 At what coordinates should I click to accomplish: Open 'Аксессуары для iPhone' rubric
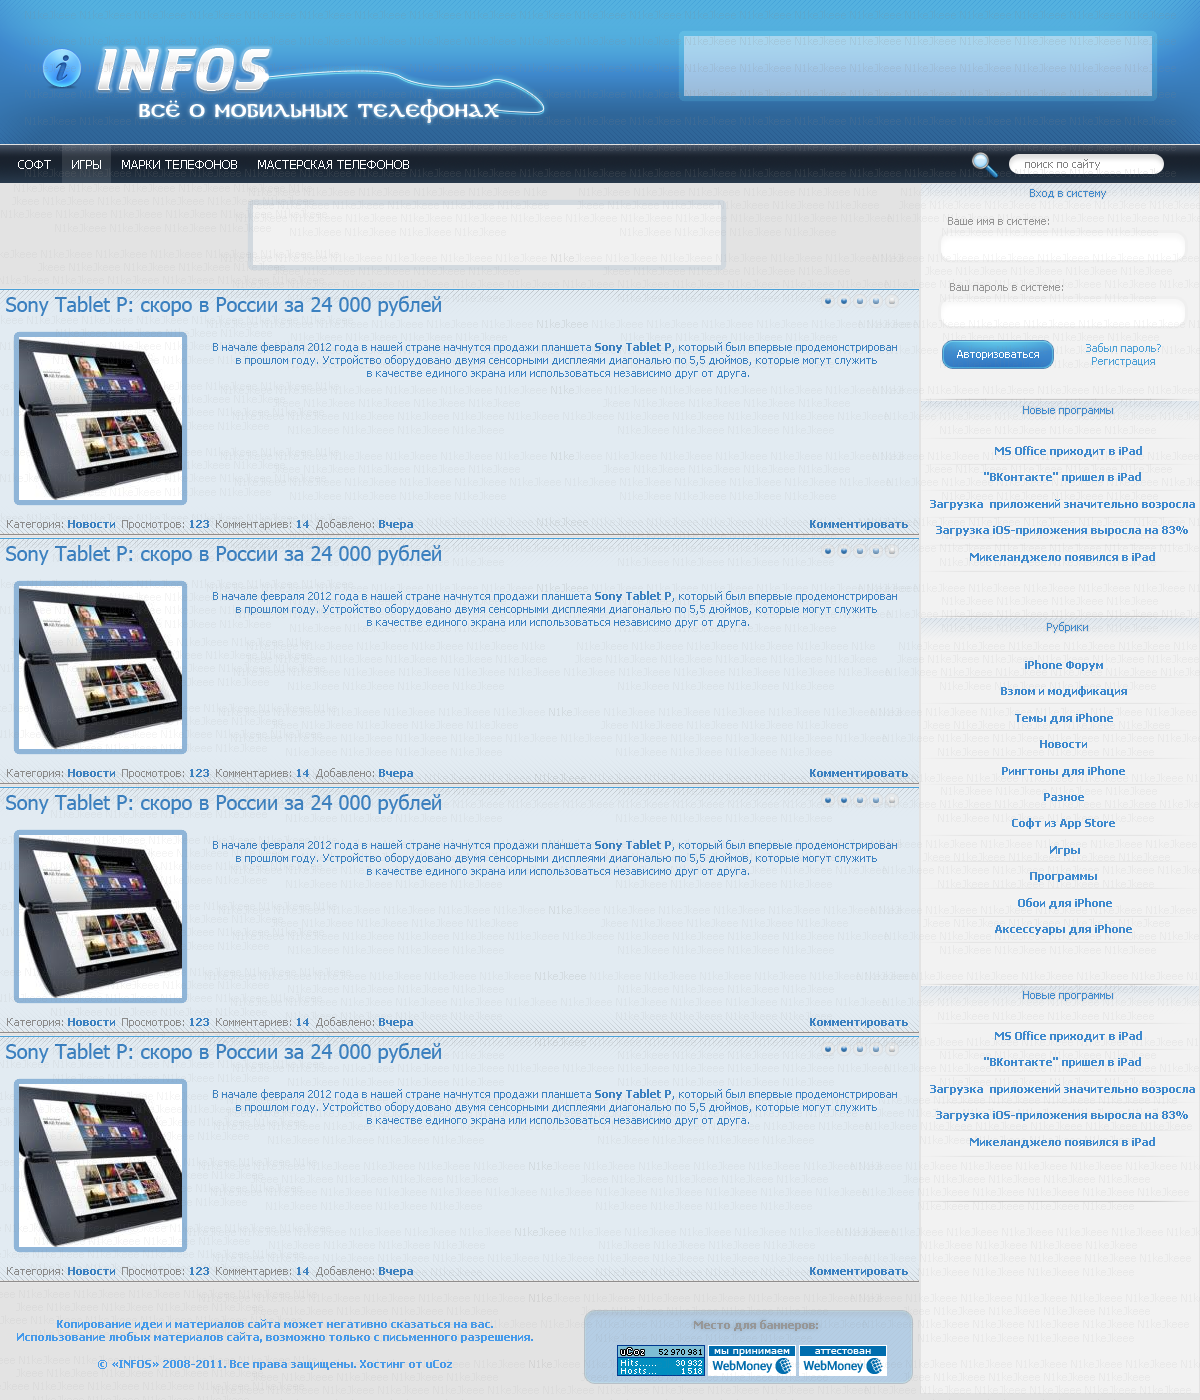[1063, 929]
